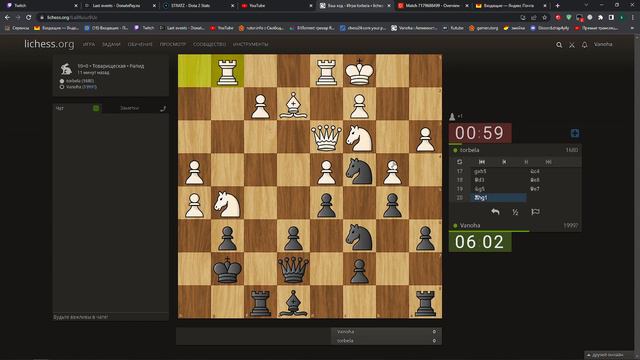The width and height of the screenshot is (640, 360).
Task: Open the crossed-swords challenges icon
Action: tap(572, 45)
